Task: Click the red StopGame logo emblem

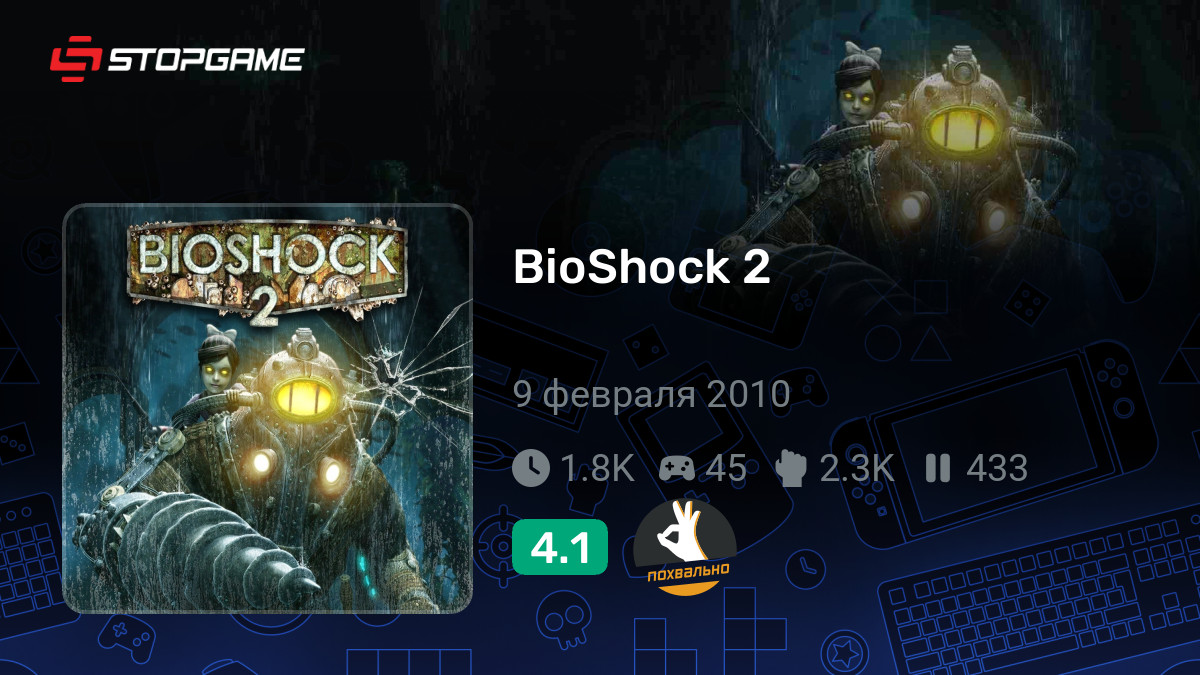Action: click(x=75, y=59)
